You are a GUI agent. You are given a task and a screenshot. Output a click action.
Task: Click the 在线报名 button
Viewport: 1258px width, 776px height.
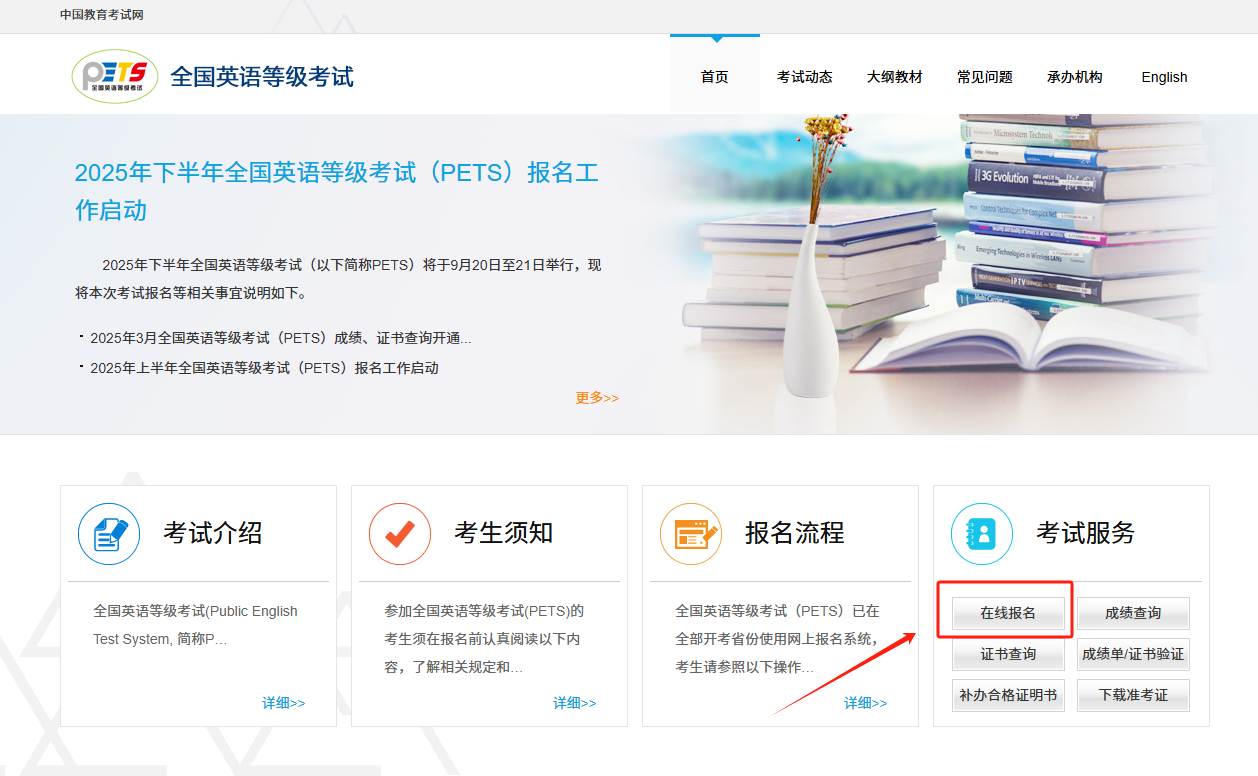pos(1008,613)
